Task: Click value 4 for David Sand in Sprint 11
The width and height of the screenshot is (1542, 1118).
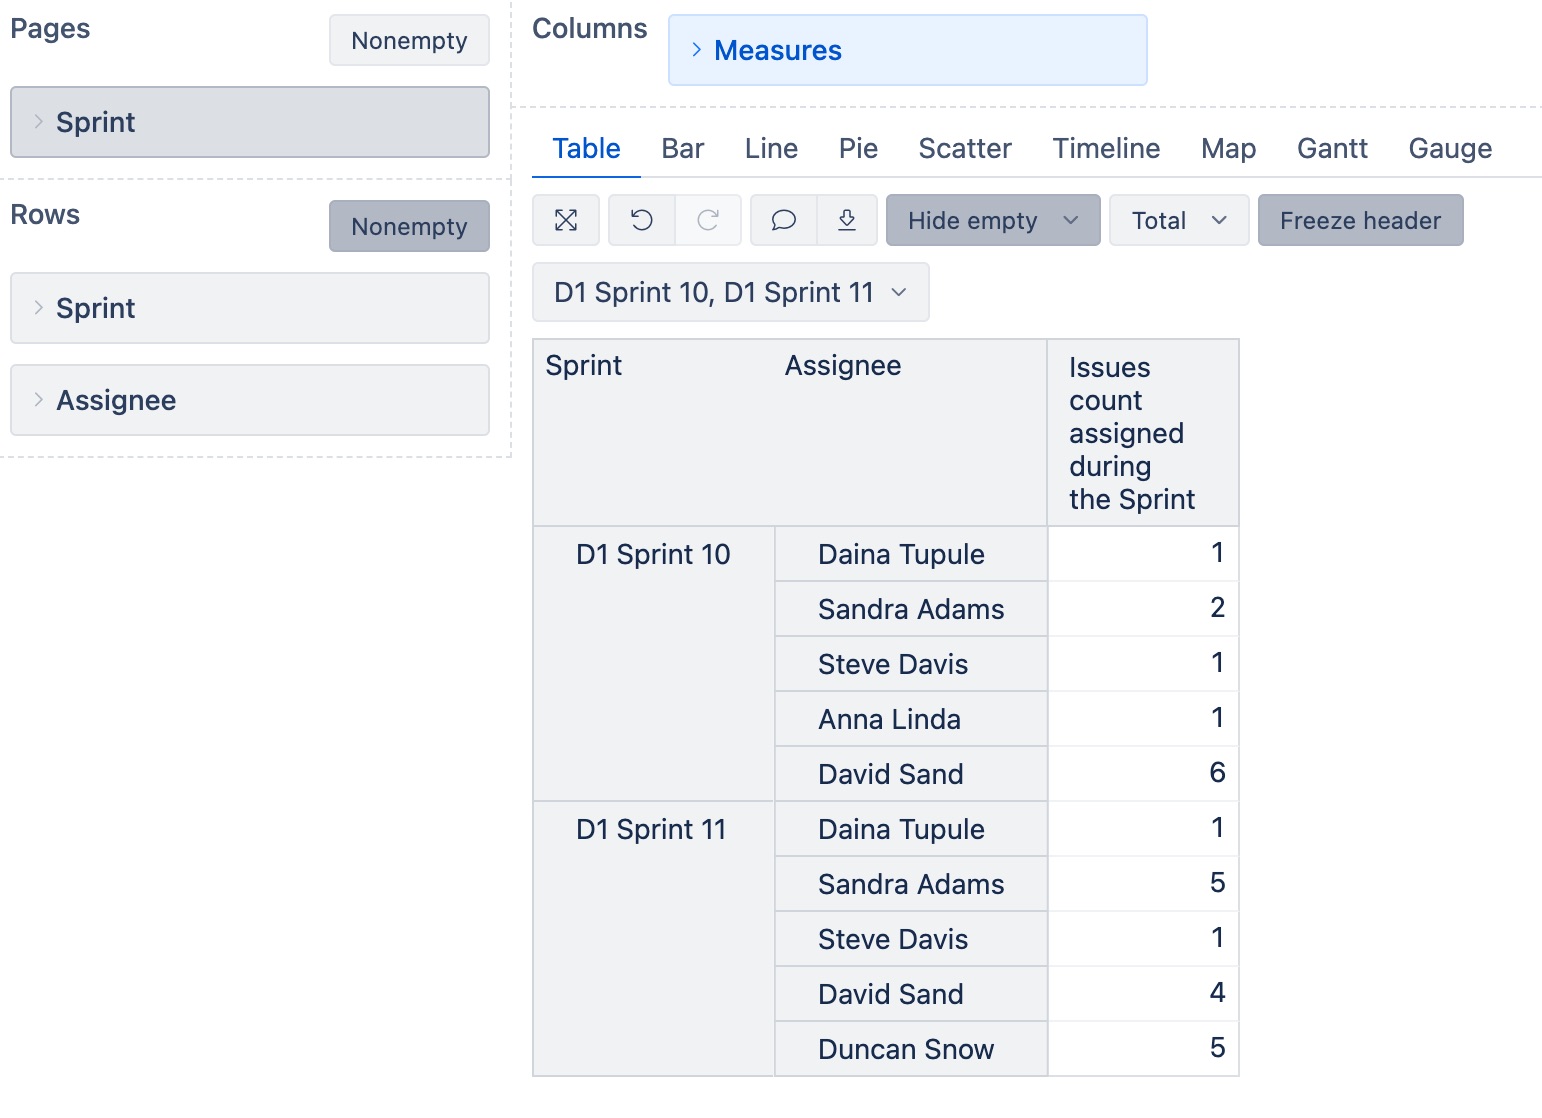Action: coord(1143,993)
